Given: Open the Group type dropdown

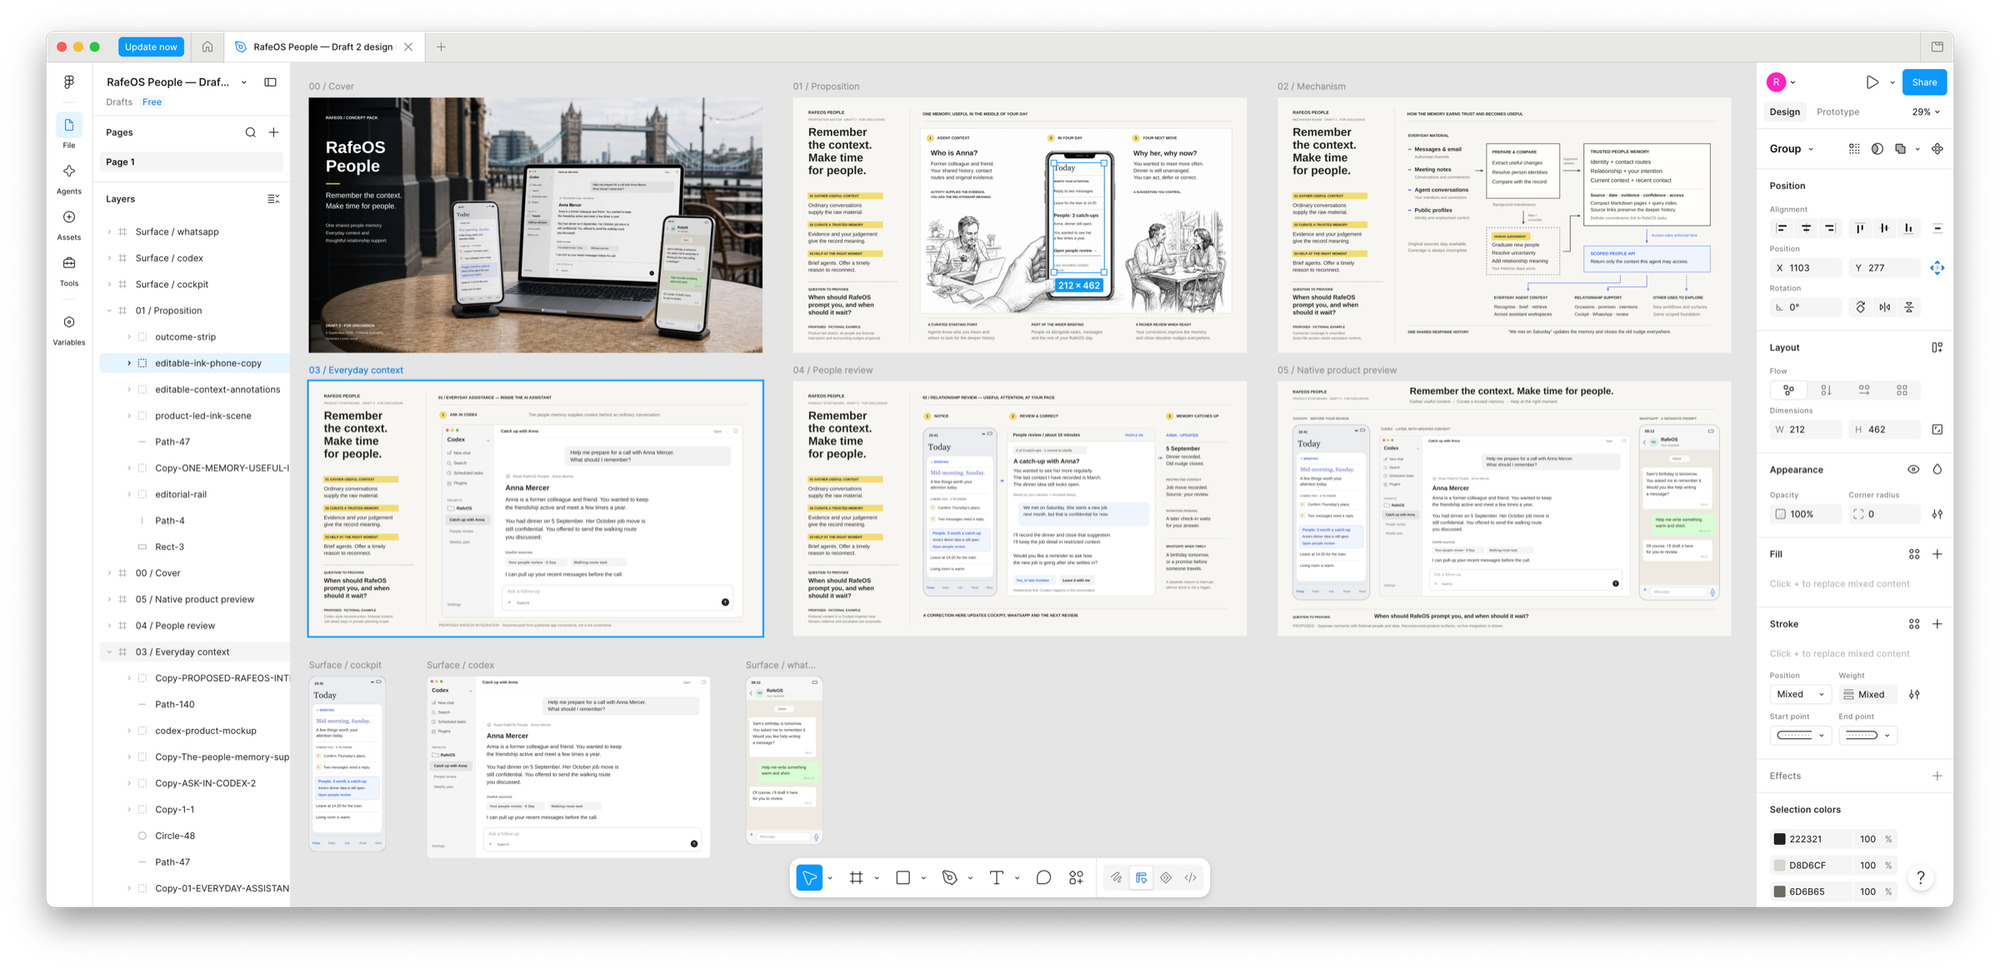Looking at the screenshot, I should (1792, 149).
